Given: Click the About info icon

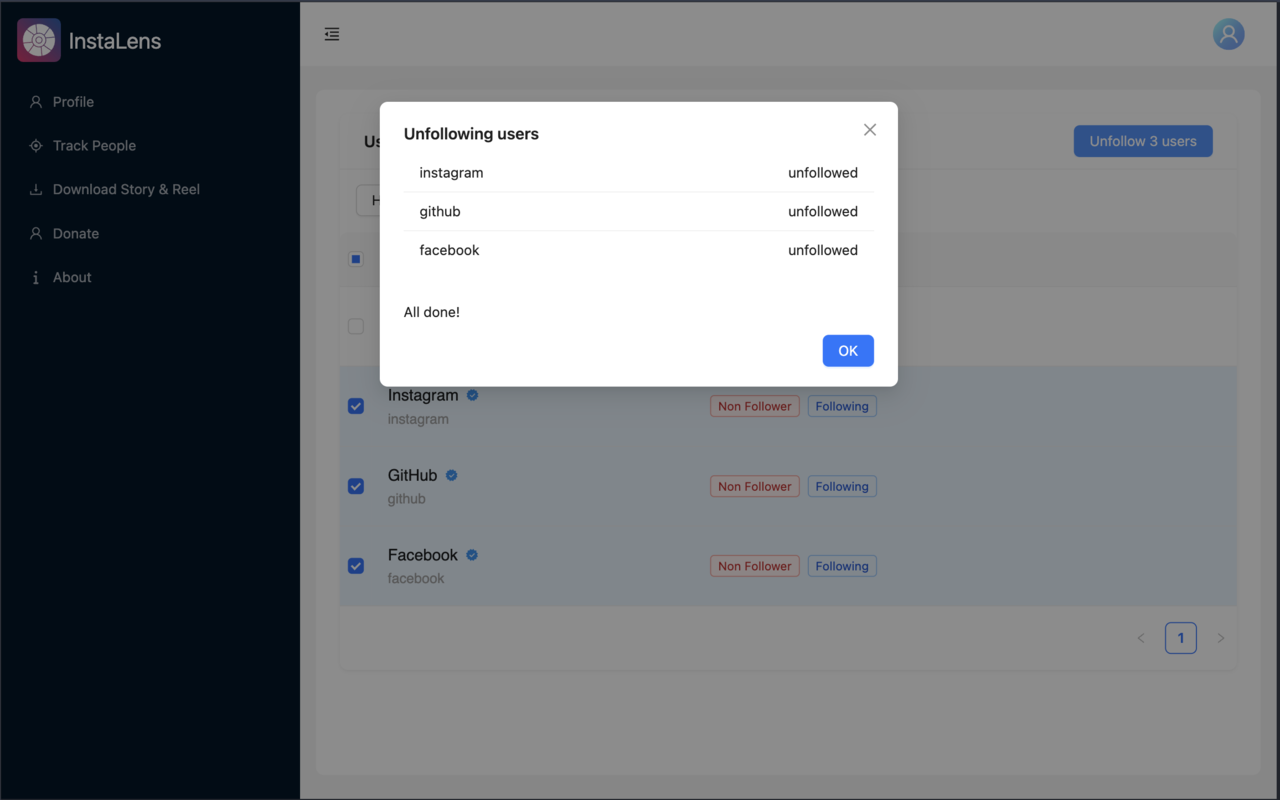Looking at the screenshot, I should pyautogui.click(x=36, y=278).
